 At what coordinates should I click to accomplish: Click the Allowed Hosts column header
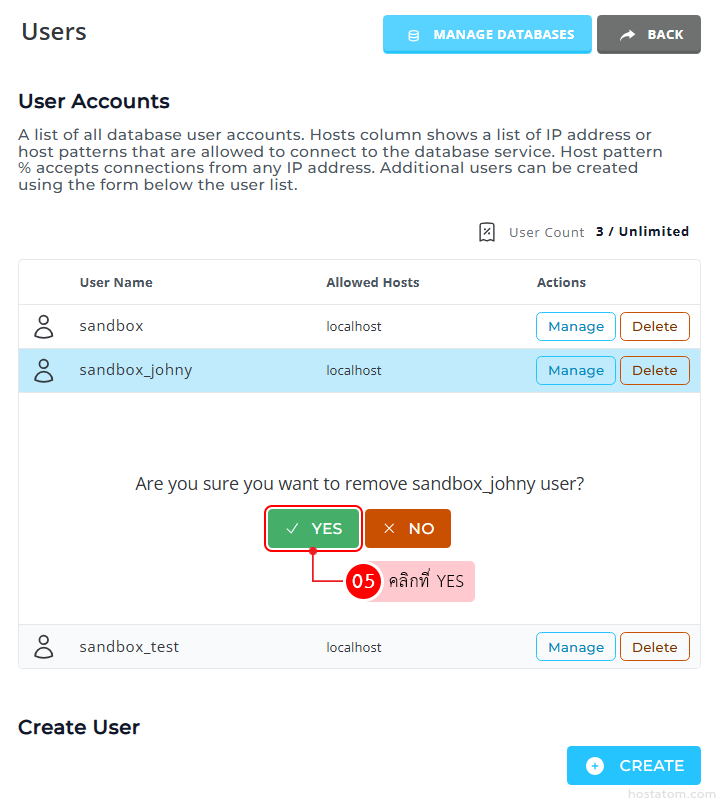(x=373, y=283)
